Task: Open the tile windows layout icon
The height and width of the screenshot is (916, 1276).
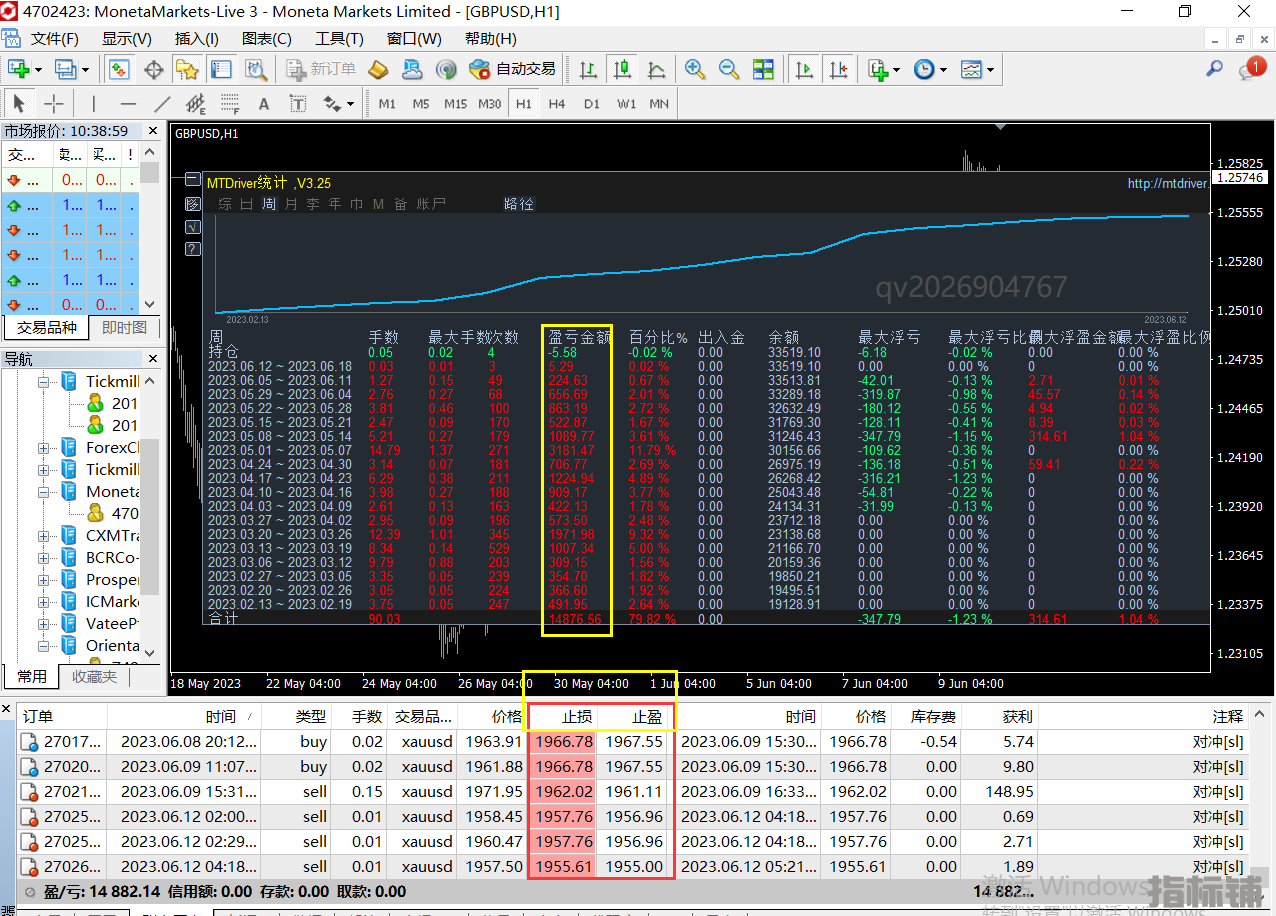Action: coord(764,69)
